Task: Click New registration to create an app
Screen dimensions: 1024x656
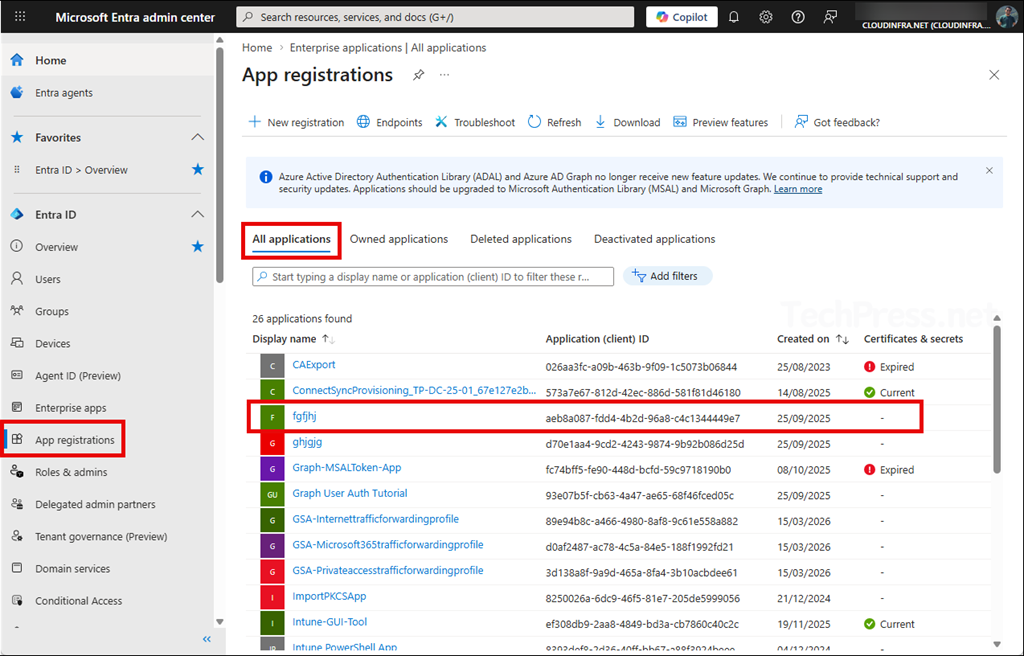Action: (x=296, y=121)
